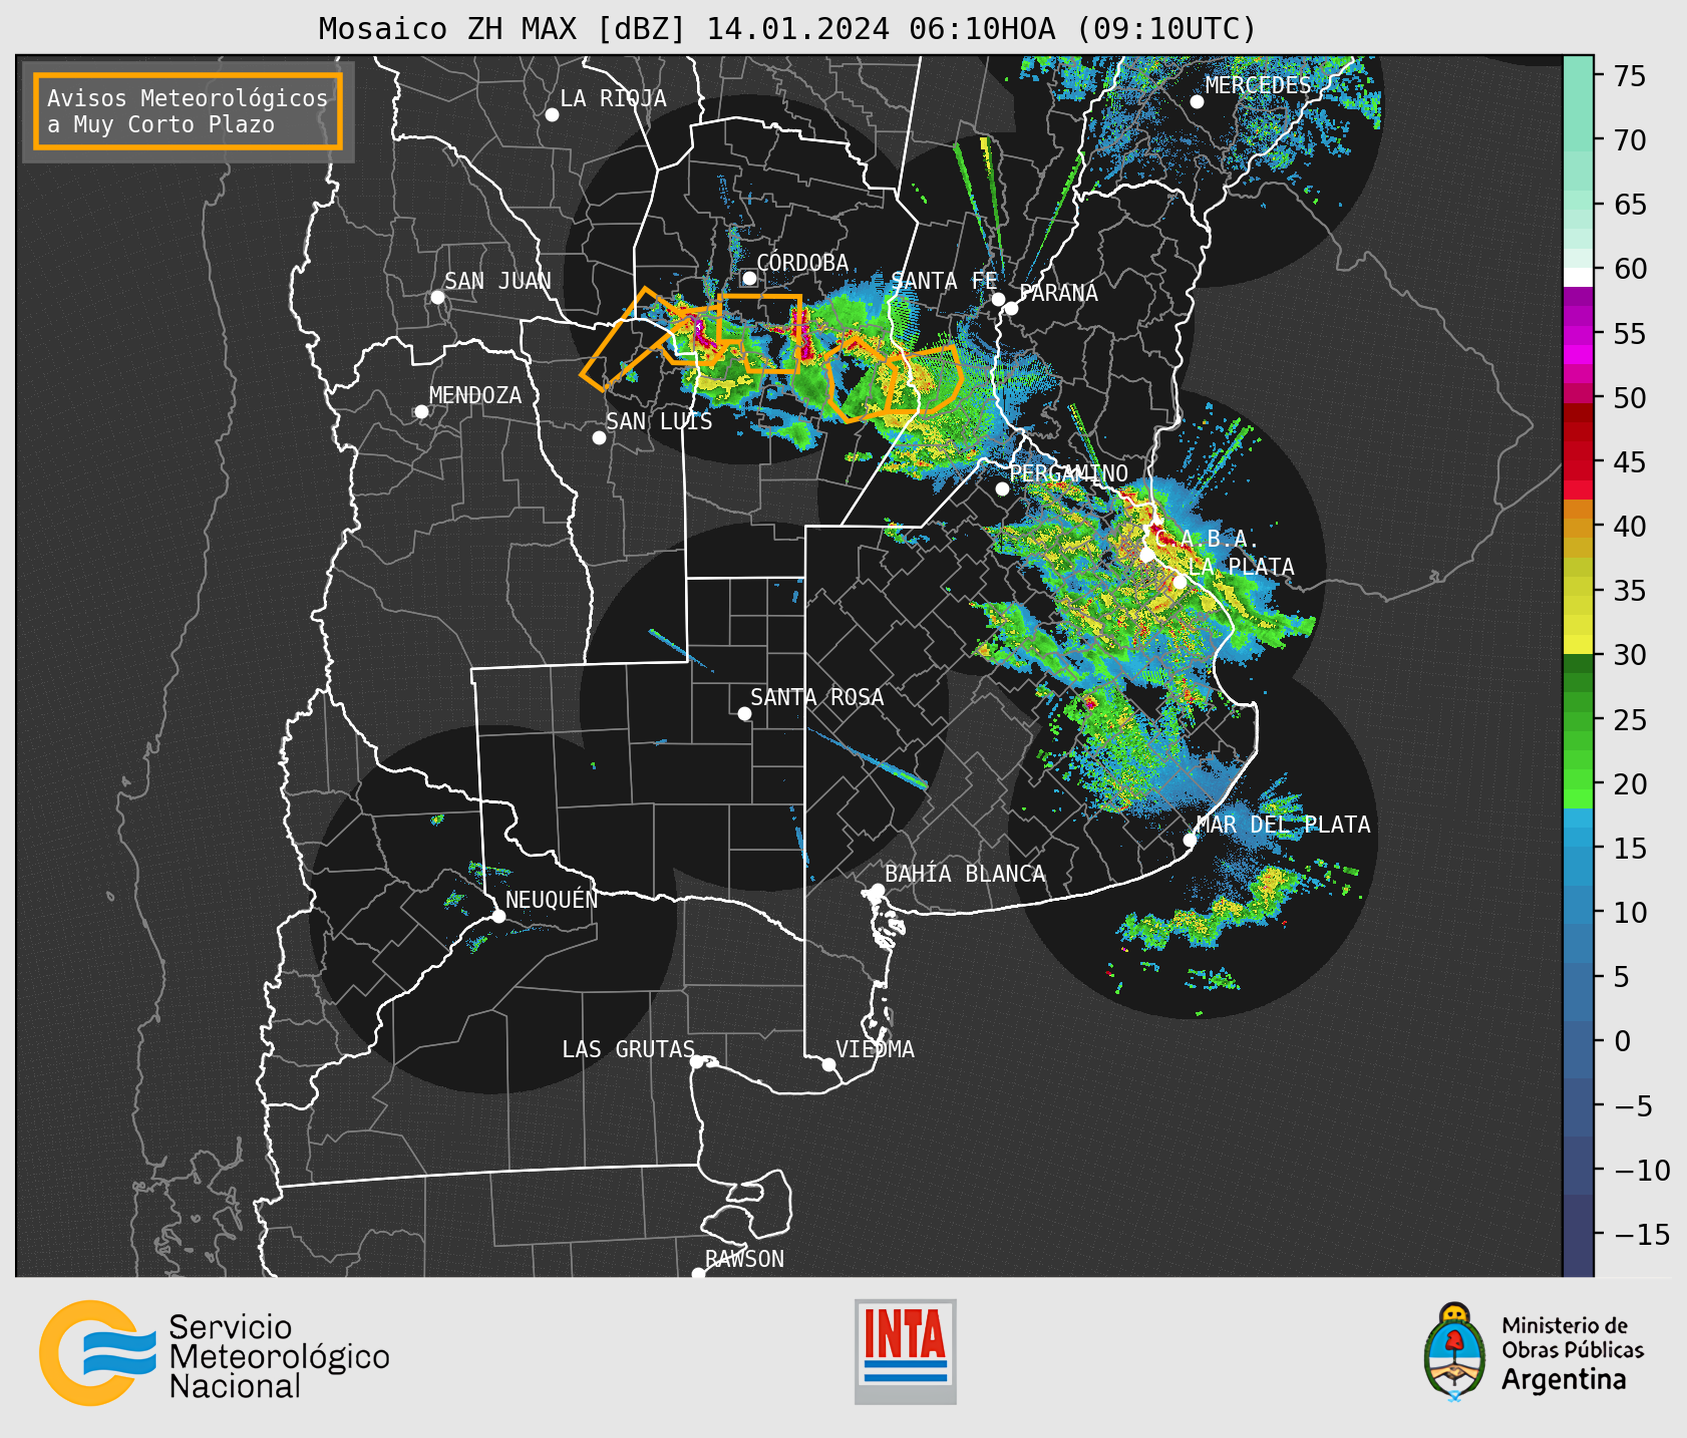Click the Avisos Meteorológicos a Muy Corto Plazo legend box
1687x1438 pixels.
[188, 111]
